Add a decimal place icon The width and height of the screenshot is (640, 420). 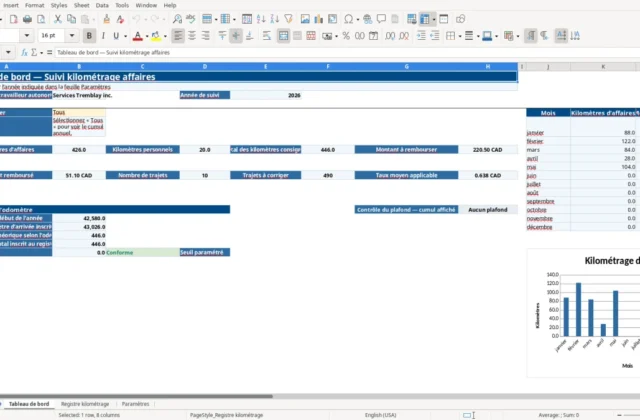390,36
